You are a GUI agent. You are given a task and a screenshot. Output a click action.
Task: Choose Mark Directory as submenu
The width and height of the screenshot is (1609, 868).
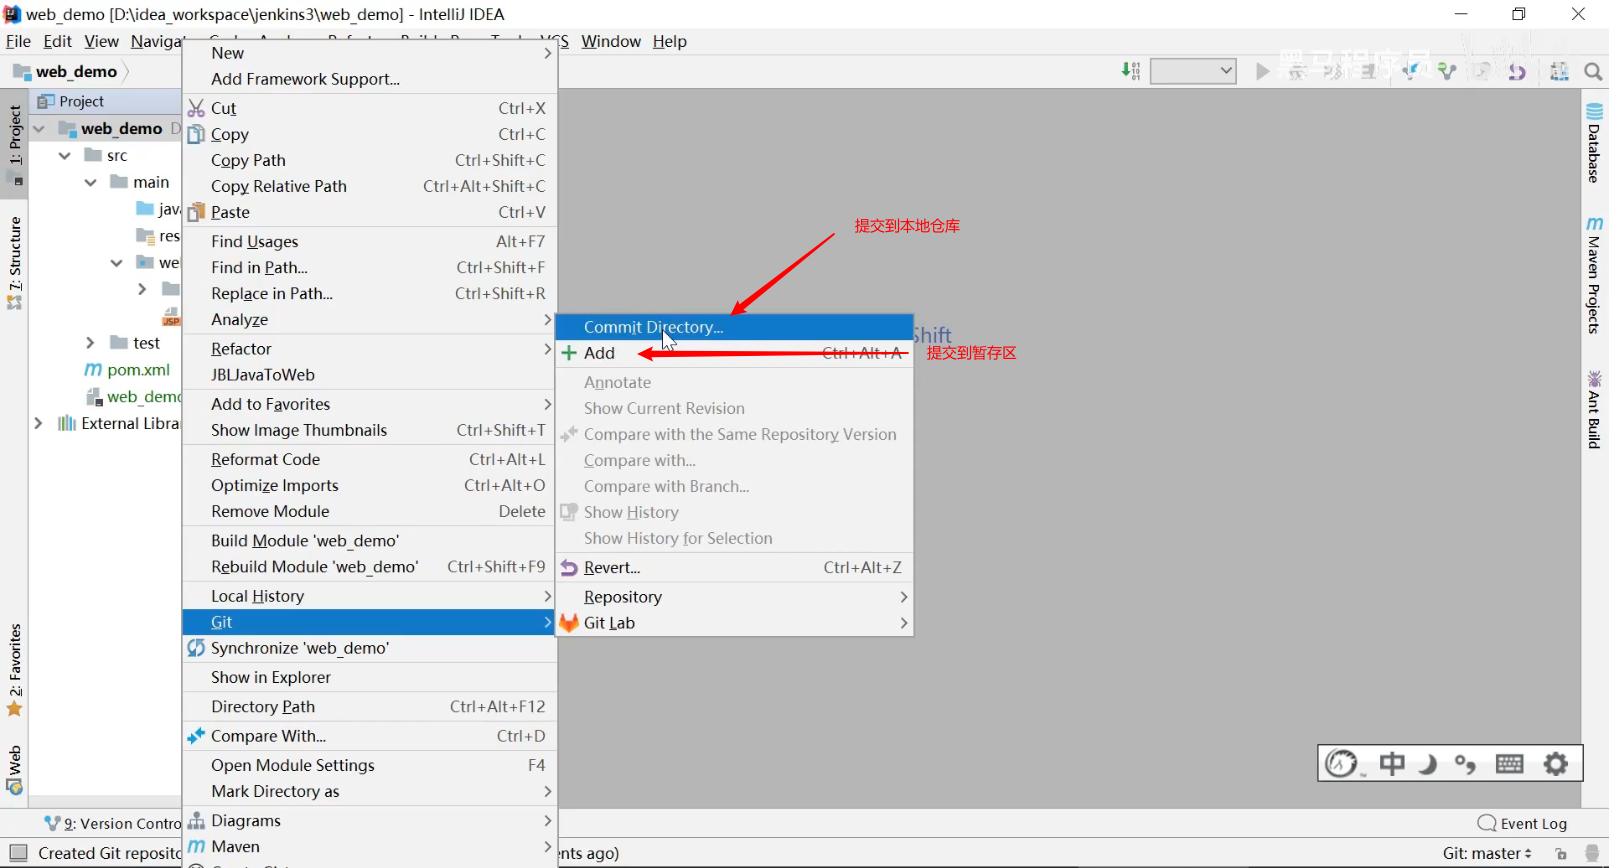(369, 792)
